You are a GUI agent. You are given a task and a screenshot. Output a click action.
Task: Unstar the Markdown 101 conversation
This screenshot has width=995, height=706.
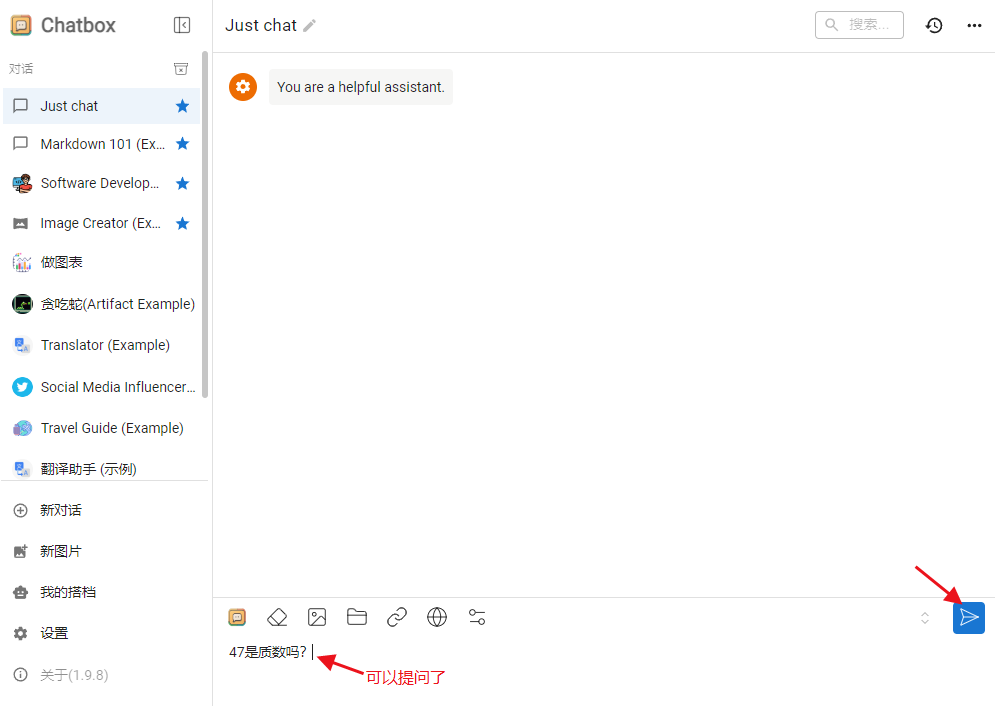click(x=181, y=143)
